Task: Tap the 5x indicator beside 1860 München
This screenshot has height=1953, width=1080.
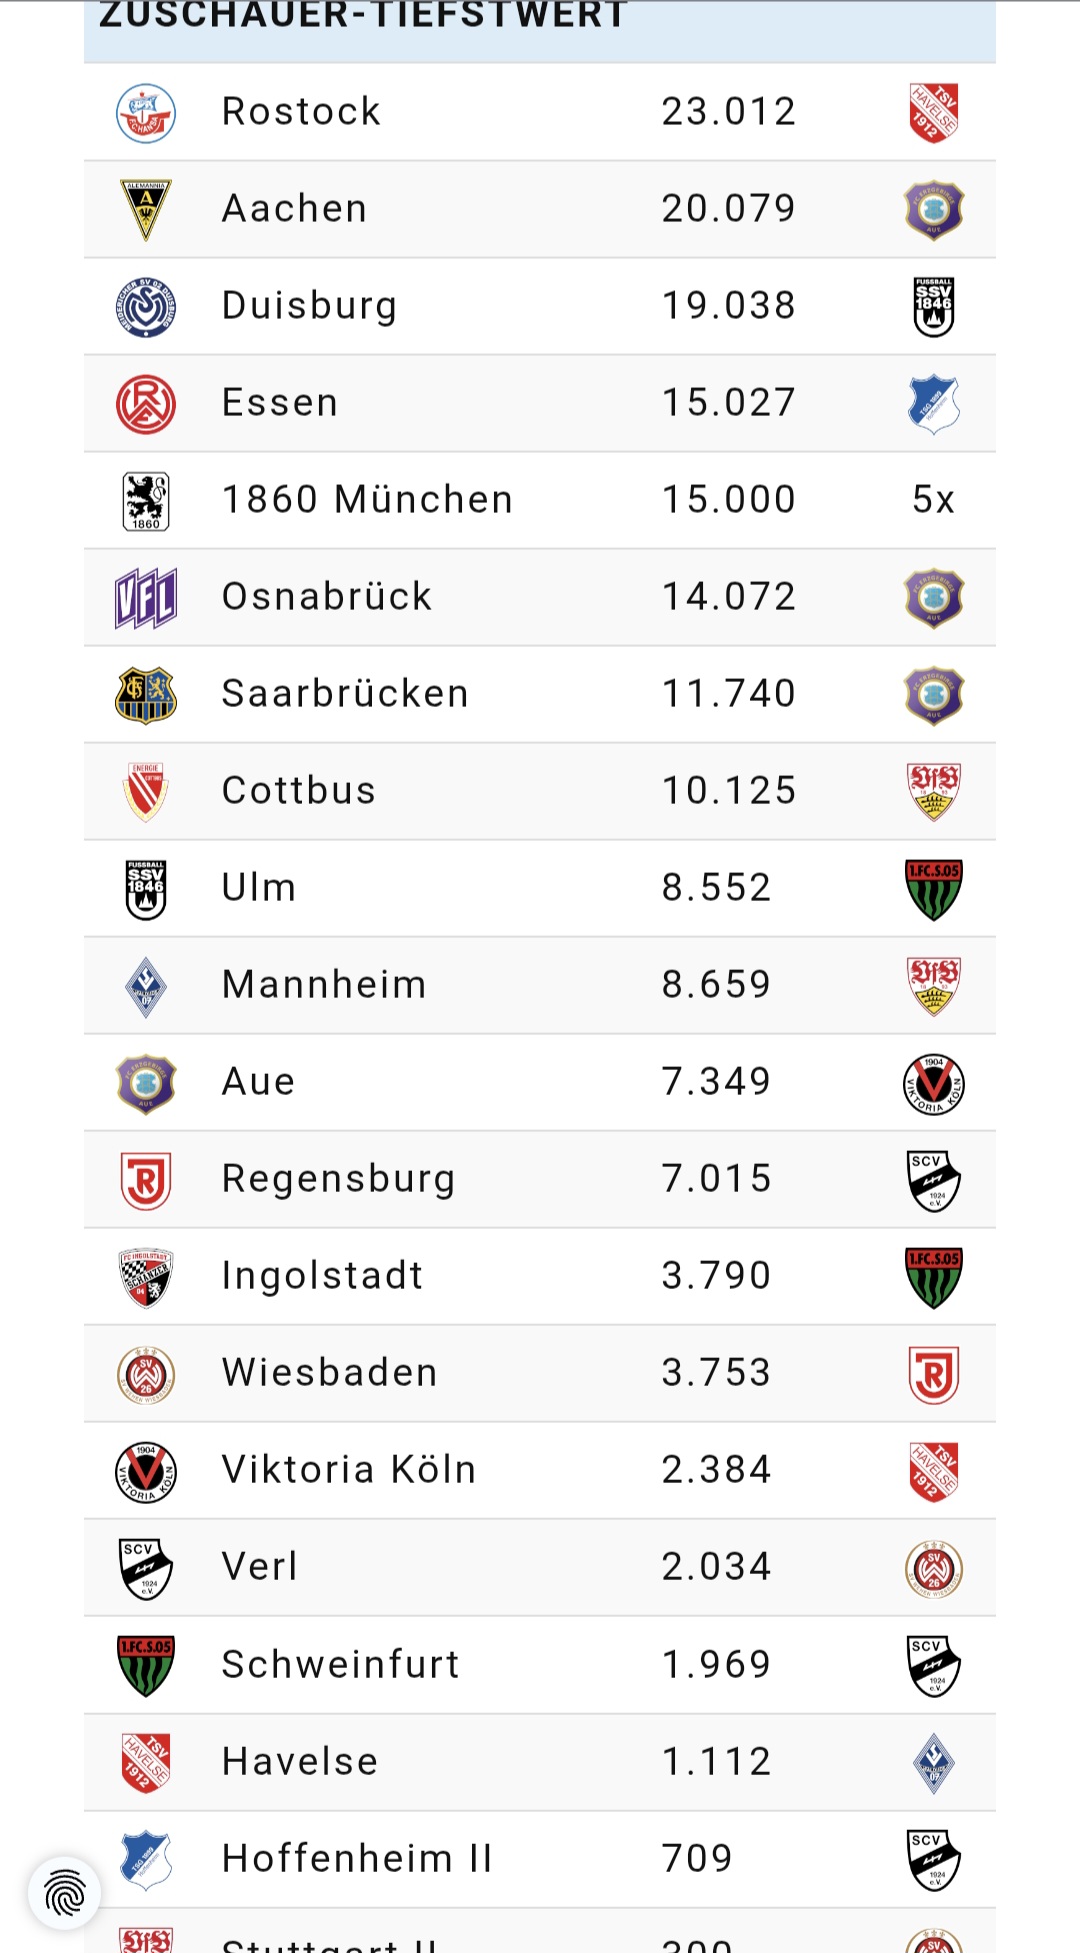Action: click(933, 500)
